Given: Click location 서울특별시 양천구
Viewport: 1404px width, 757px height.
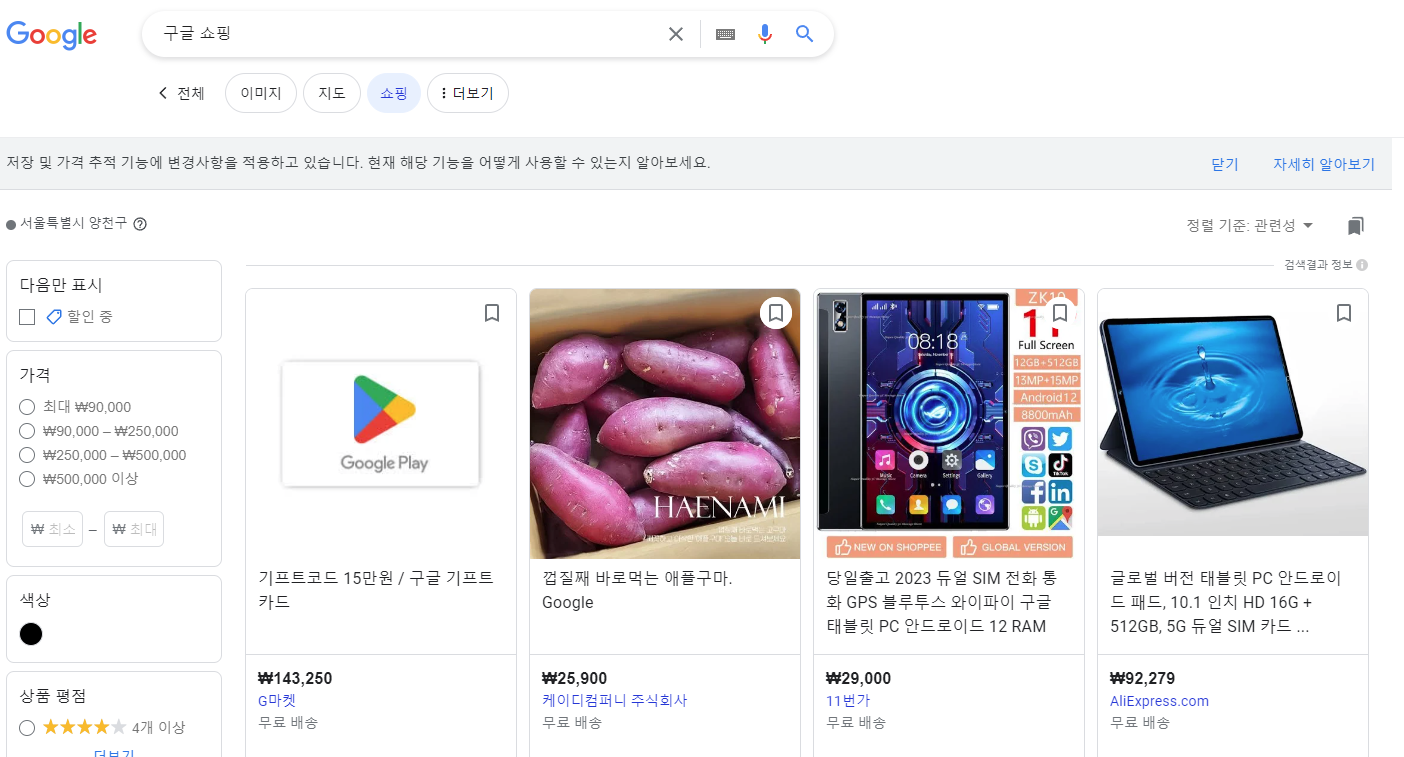Looking at the screenshot, I should (x=74, y=224).
